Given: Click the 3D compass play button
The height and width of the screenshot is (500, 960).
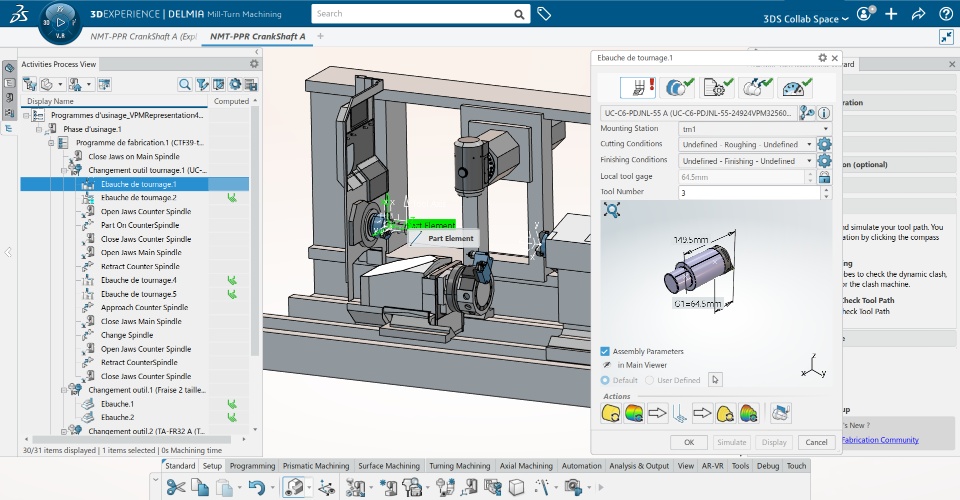Looking at the screenshot, I should click(x=60, y=23).
